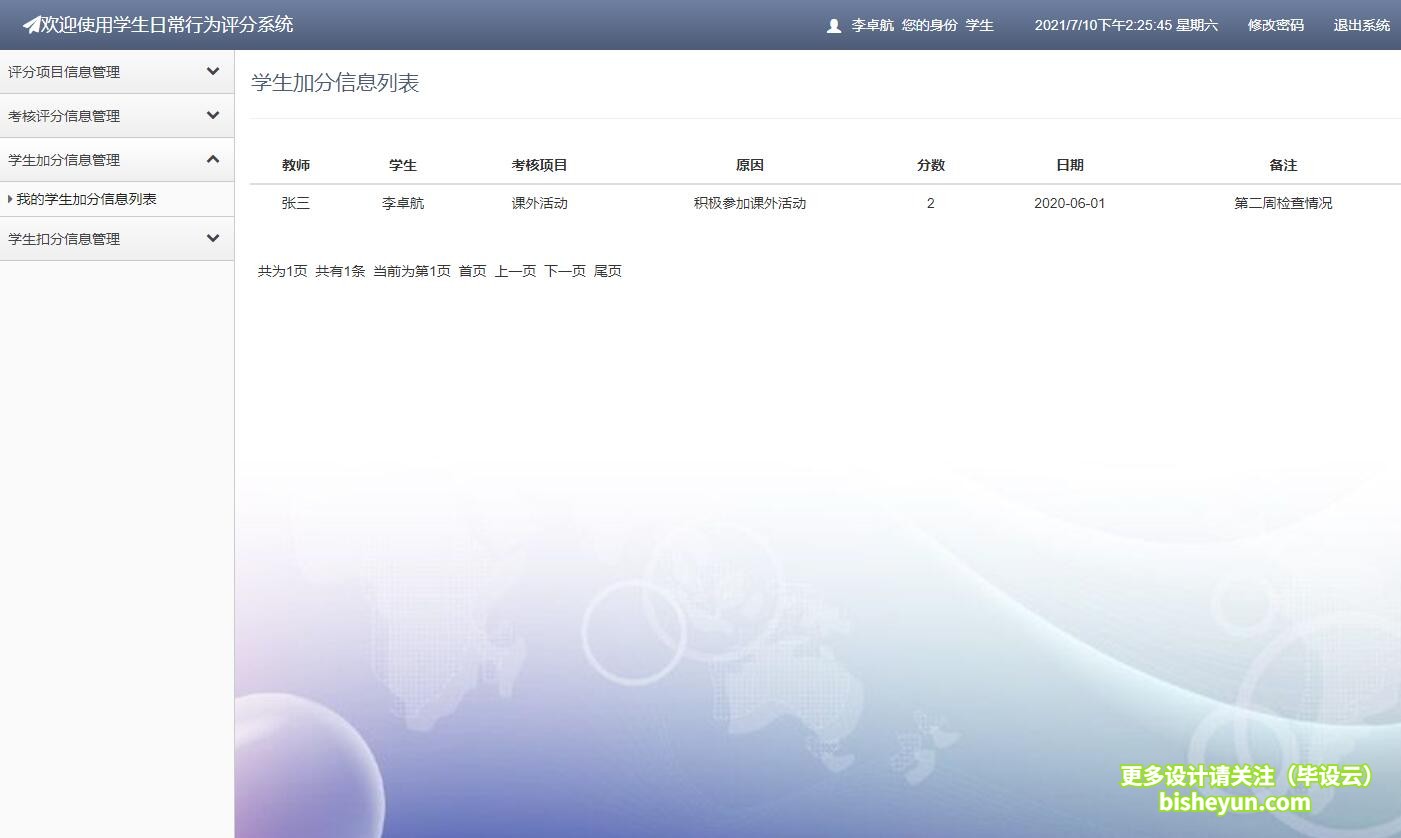Click 下一页 to view next page
1401x838 pixels.
[x=564, y=270]
